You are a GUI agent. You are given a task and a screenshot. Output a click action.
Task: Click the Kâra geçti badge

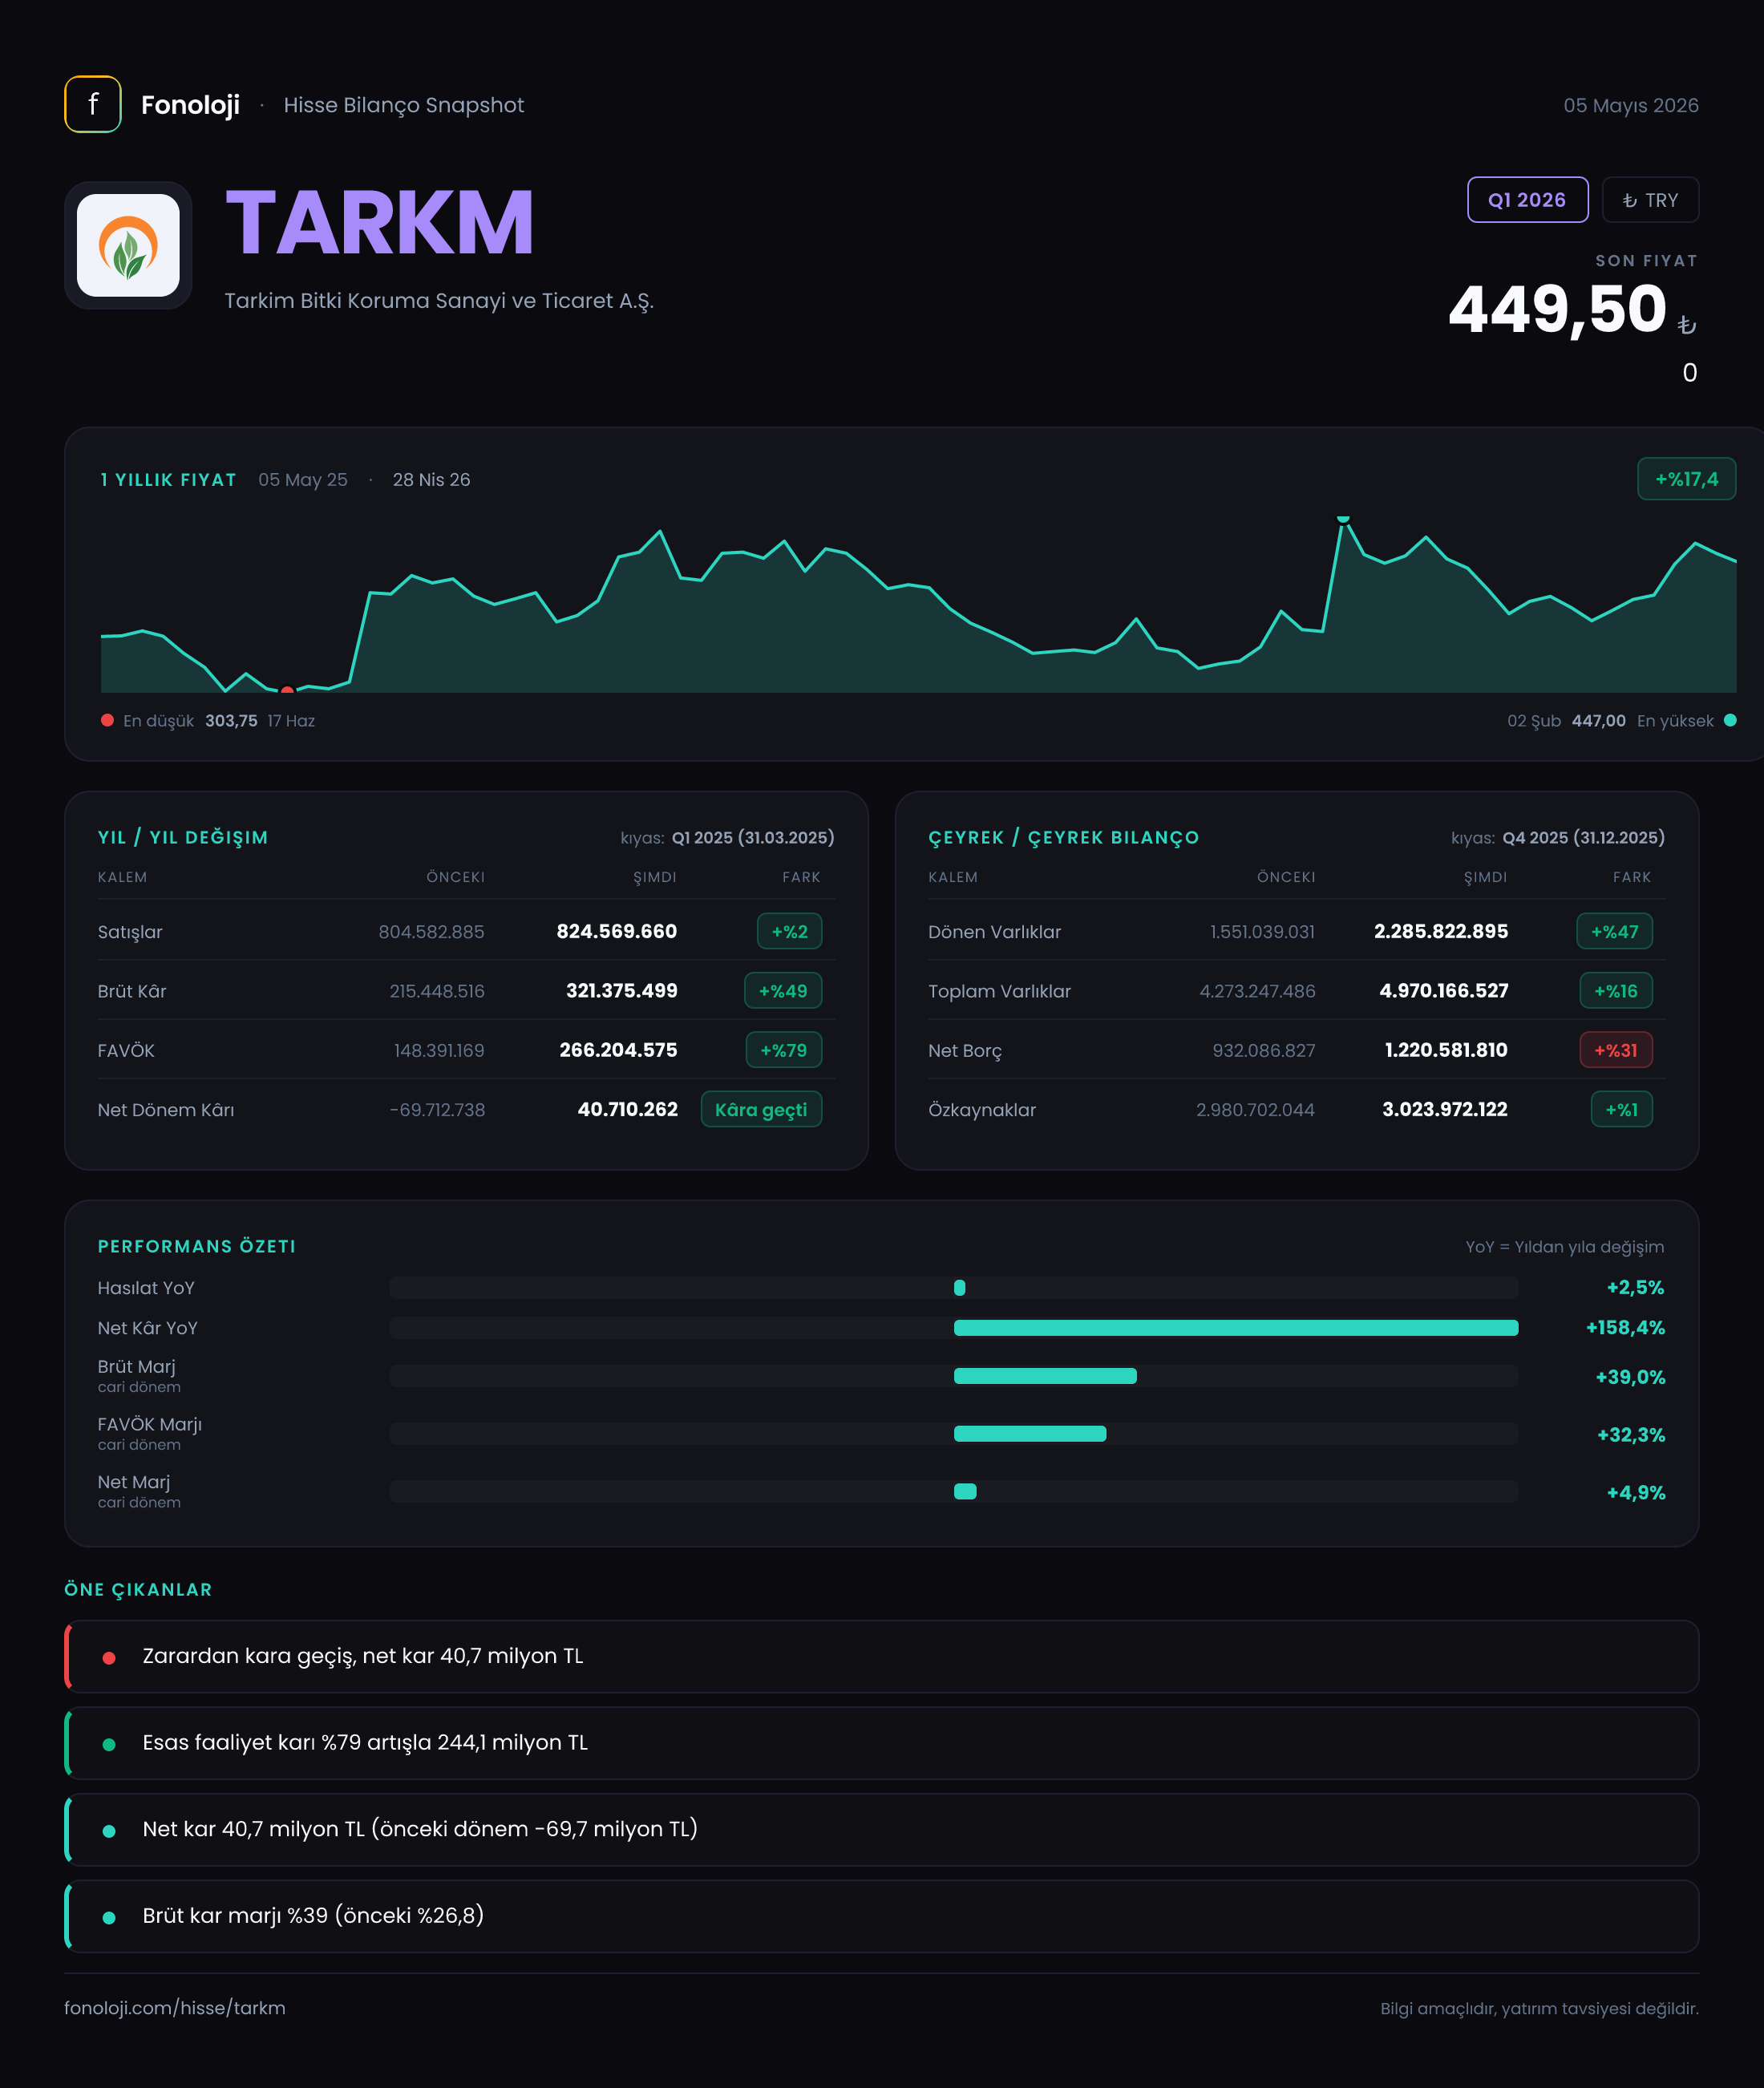point(761,1109)
